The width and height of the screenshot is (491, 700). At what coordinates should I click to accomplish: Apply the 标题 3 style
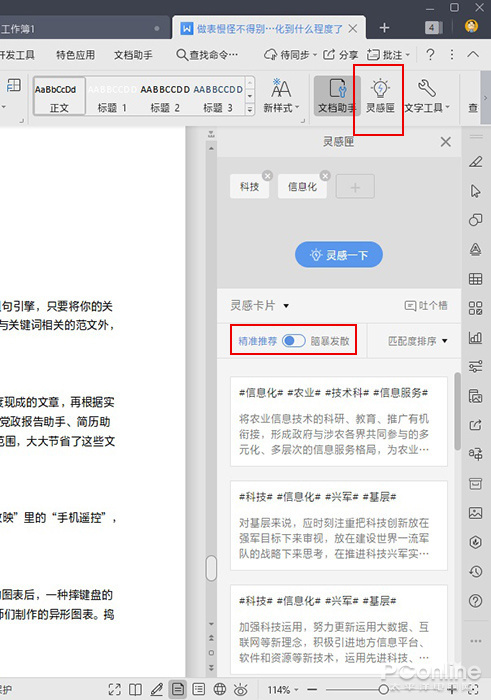click(218, 96)
